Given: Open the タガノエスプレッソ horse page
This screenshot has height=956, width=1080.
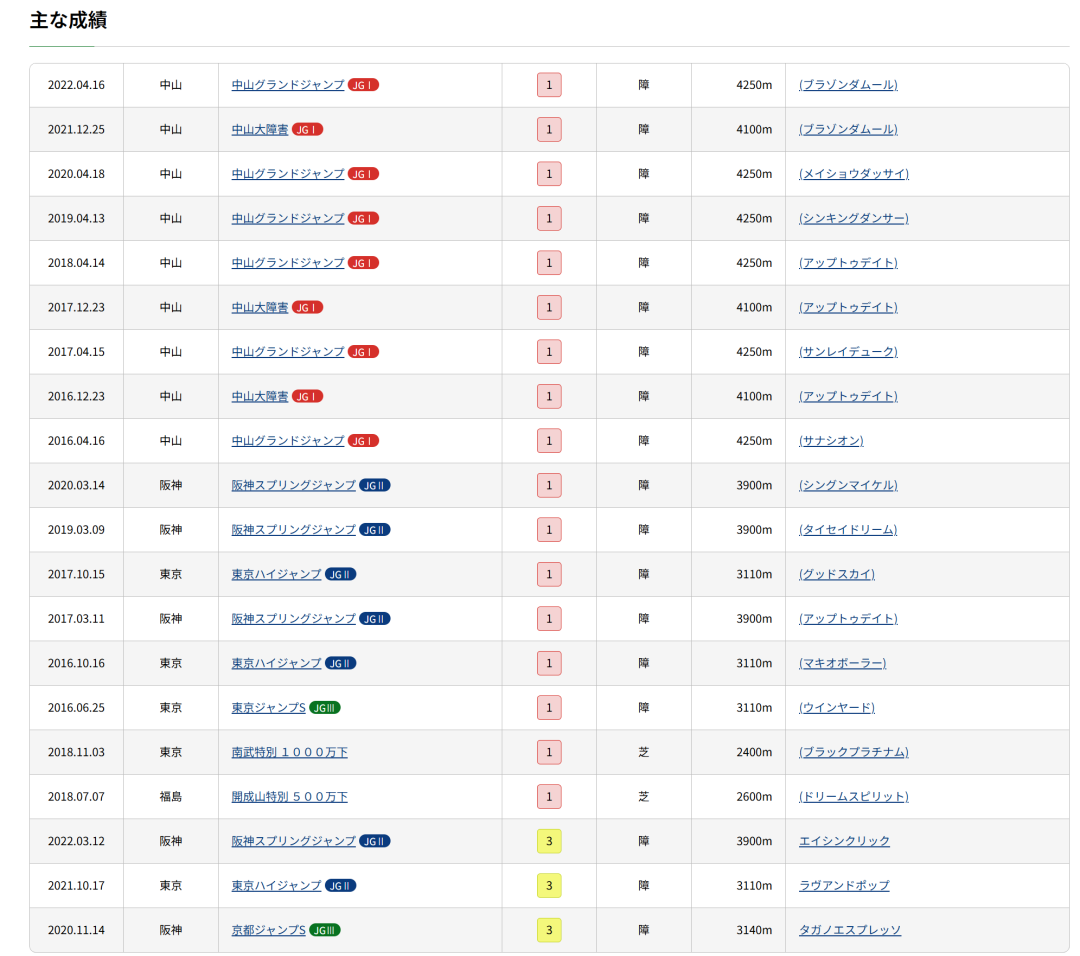Looking at the screenshot, I should tap(849, 930).
